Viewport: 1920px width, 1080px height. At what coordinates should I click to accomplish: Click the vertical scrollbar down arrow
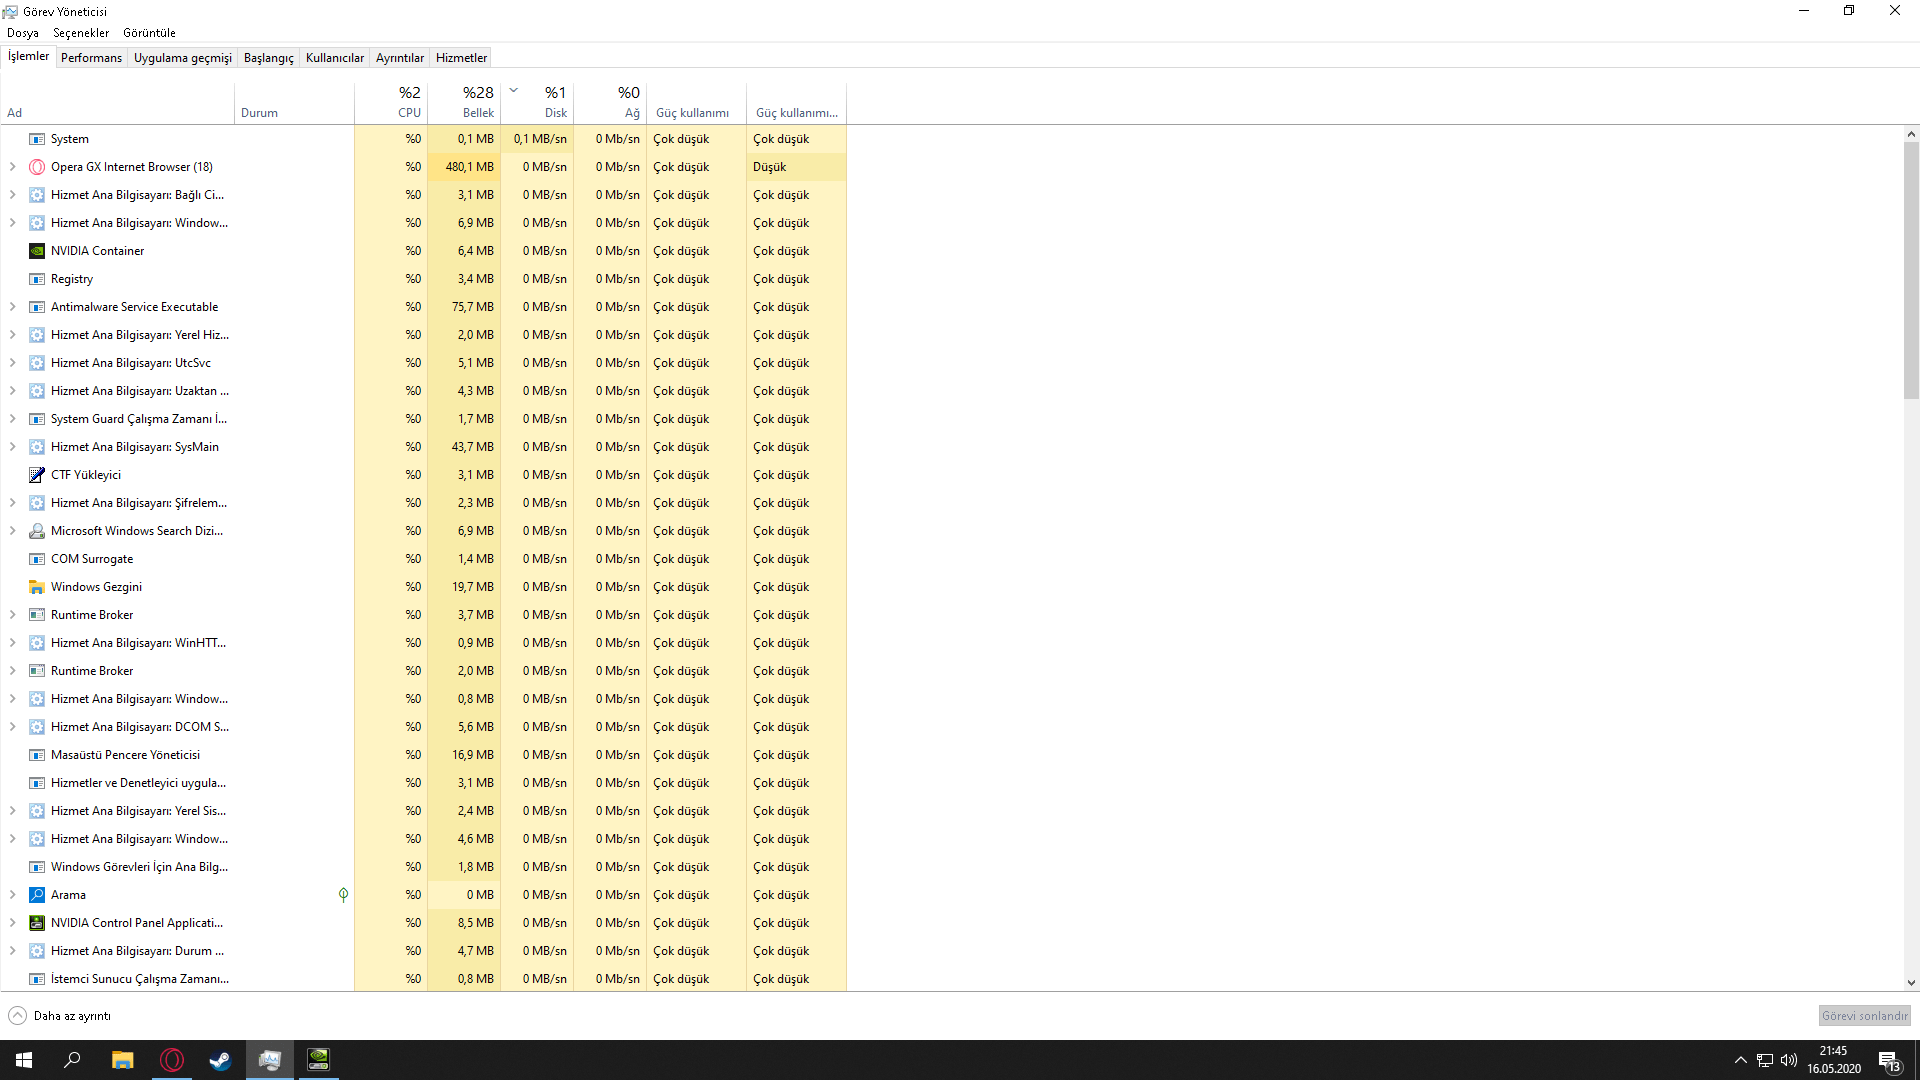[1911, 983]
